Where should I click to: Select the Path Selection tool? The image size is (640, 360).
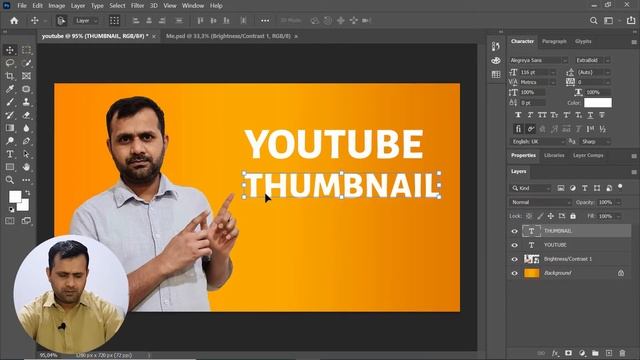(26, 154)
